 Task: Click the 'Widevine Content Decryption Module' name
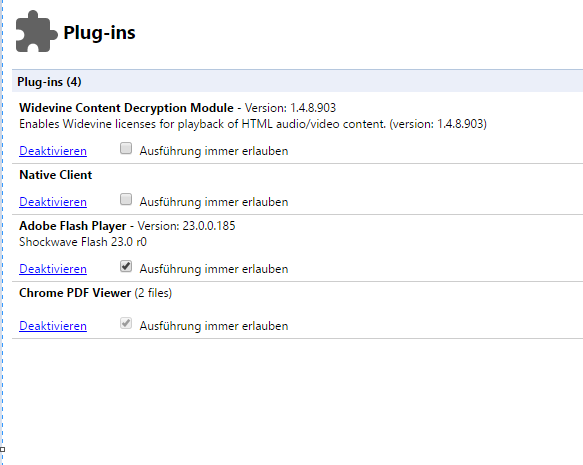coord(126,108)
